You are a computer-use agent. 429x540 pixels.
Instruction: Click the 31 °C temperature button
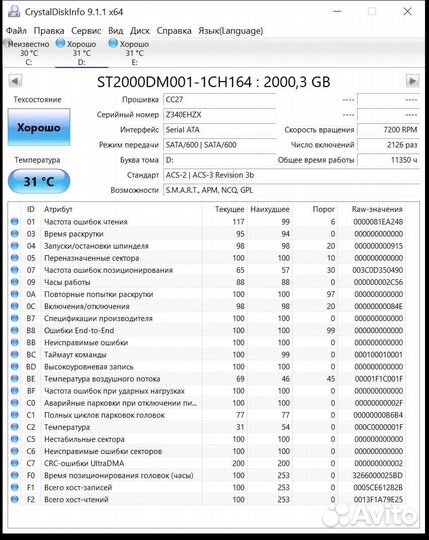click(39, 181)
